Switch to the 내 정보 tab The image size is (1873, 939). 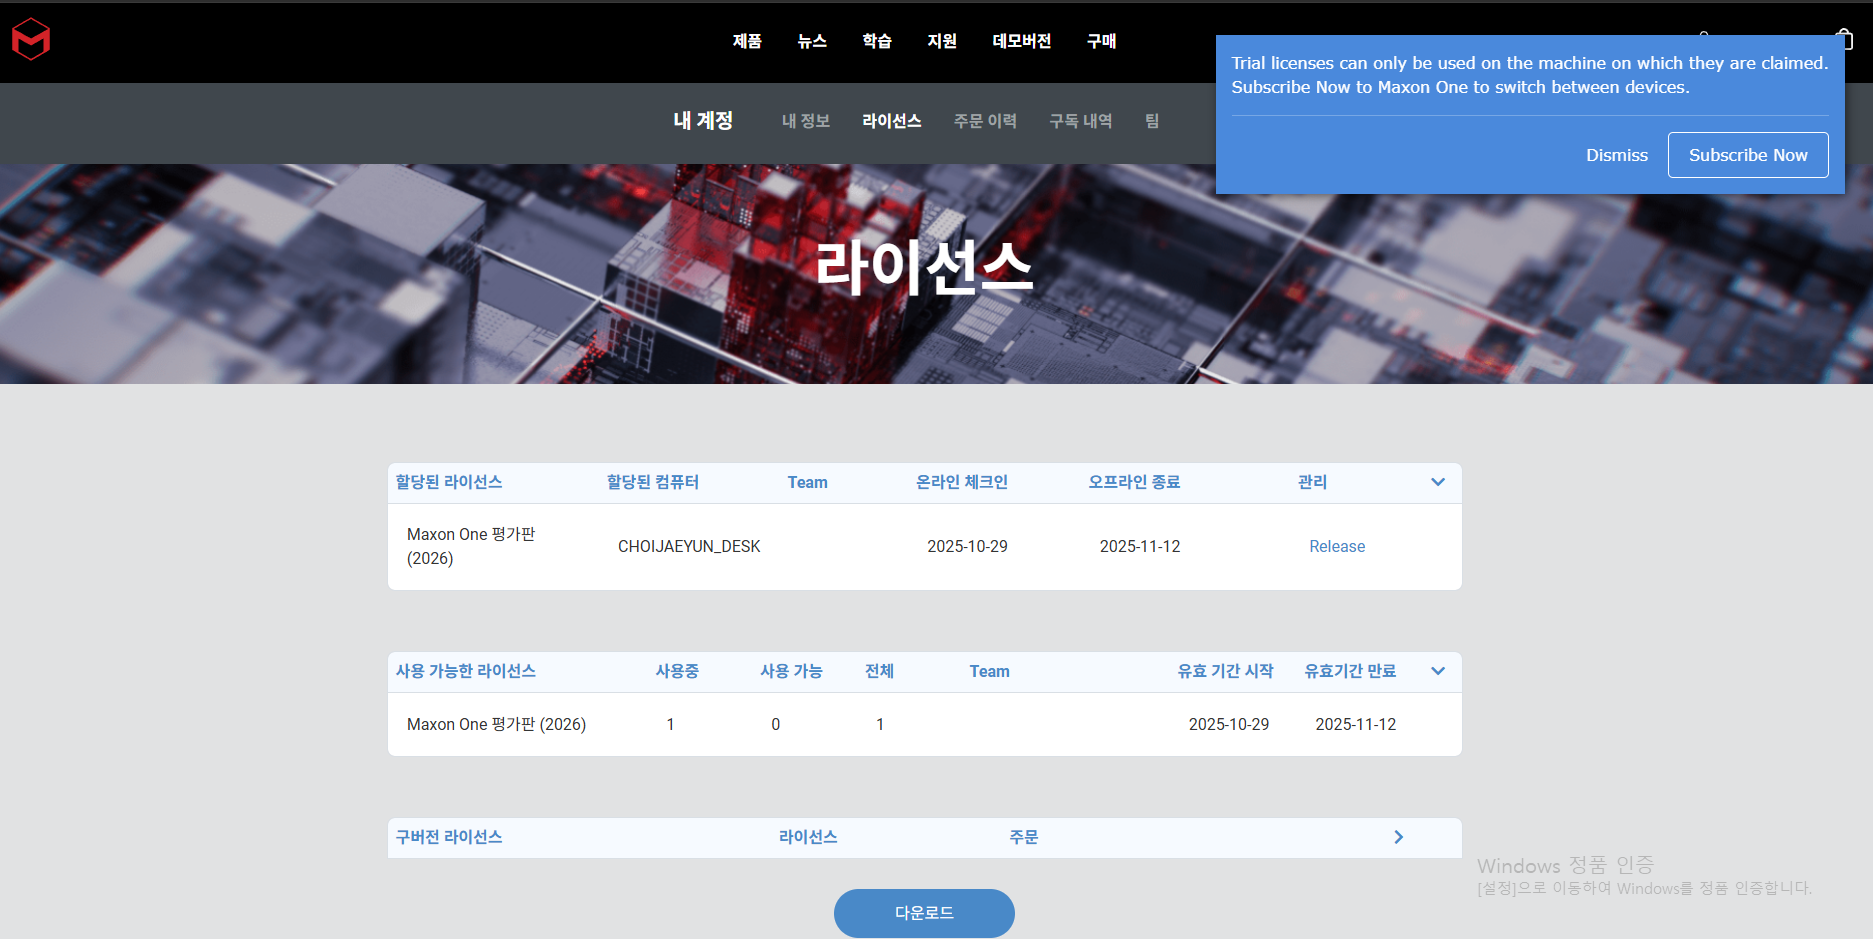point(805,121)
